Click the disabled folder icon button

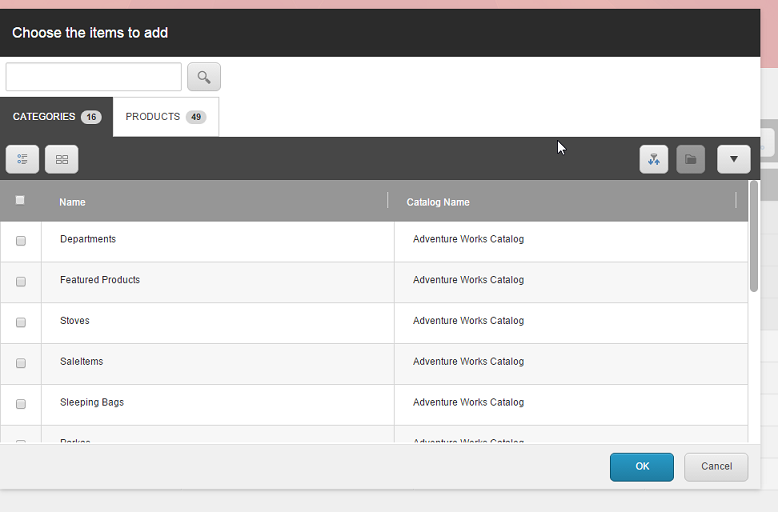(x=690, y=159)
